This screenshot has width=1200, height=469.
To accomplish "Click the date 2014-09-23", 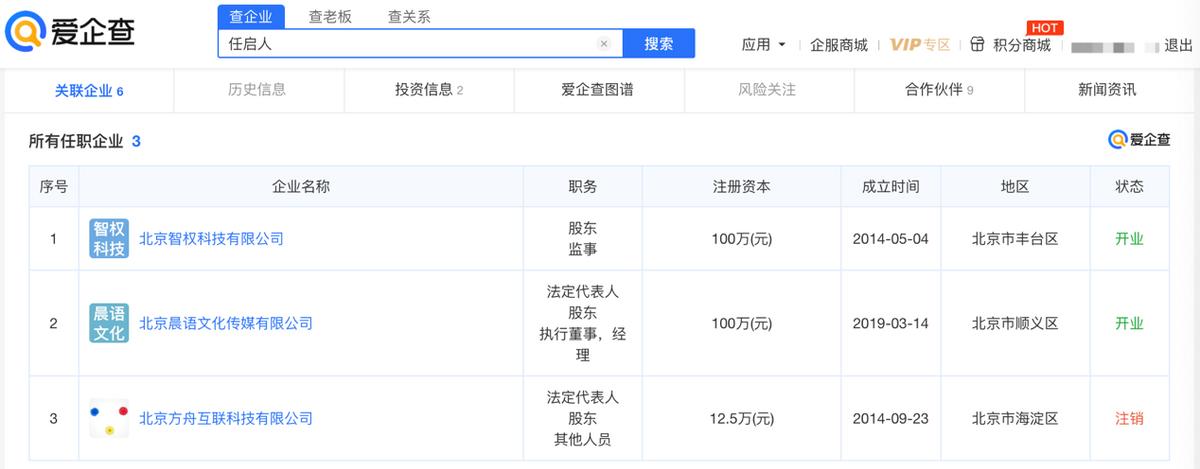I will click(890, 418).
